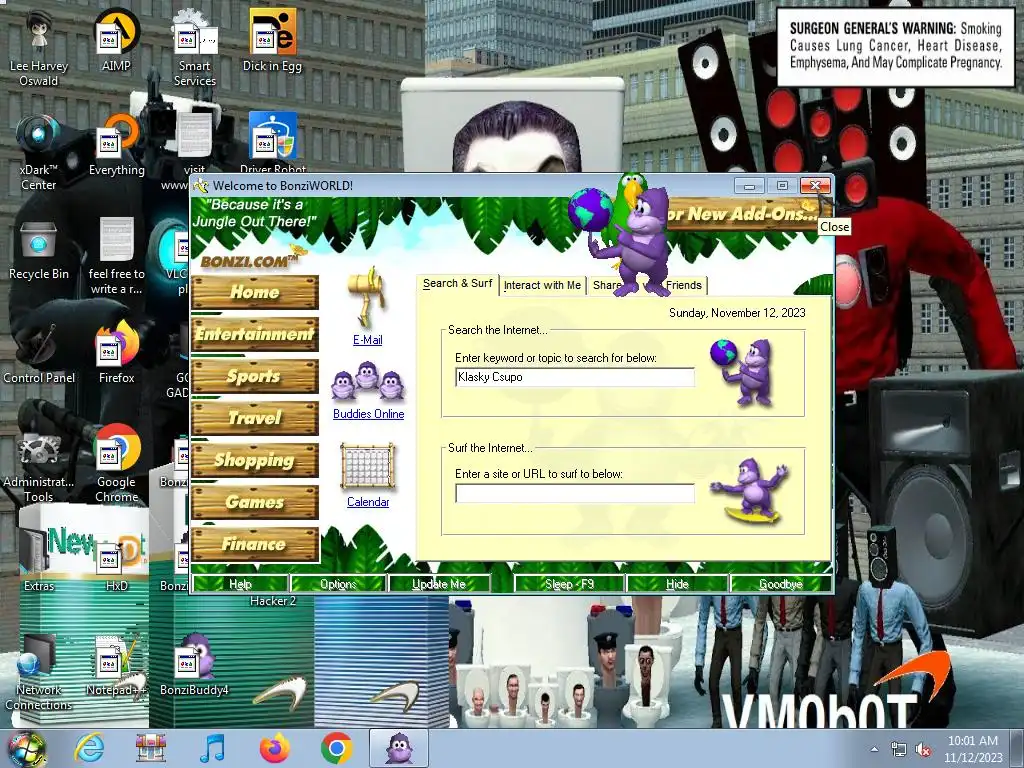The width and height of the screenshot is (1024, 768).
Task: Open Firefox from the taskbar
Action: point(274,748)
